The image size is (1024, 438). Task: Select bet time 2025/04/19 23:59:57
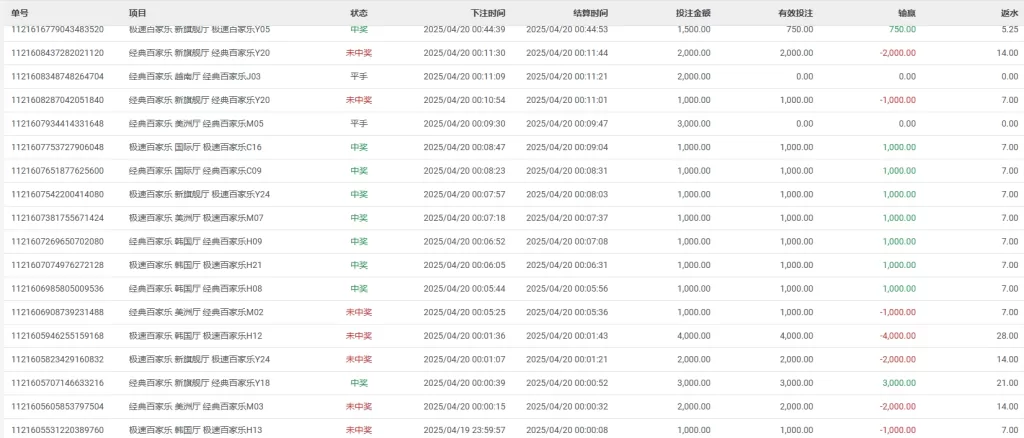(464, 429)
